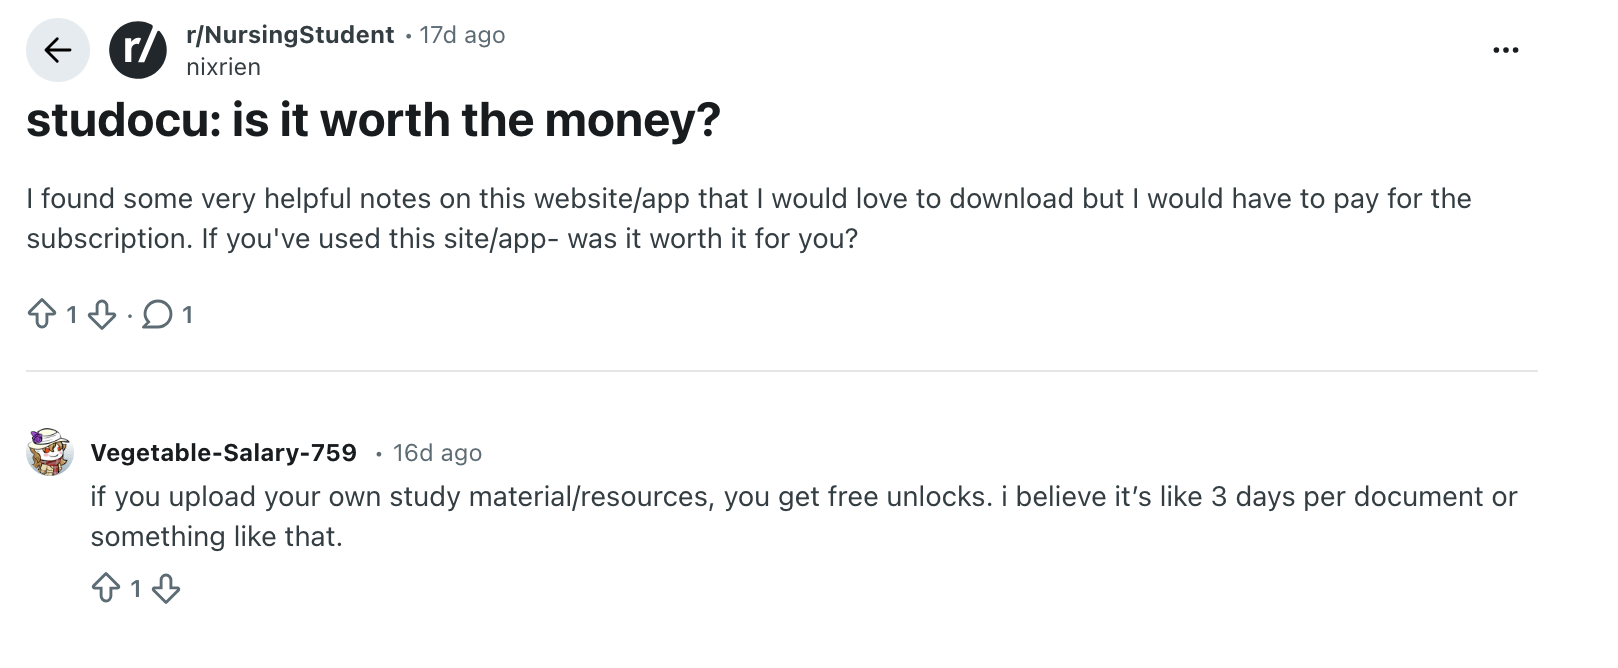This screenshot has width=1618, height=668.
Task: Downvote the studocu post
Action: coord(103,316)
